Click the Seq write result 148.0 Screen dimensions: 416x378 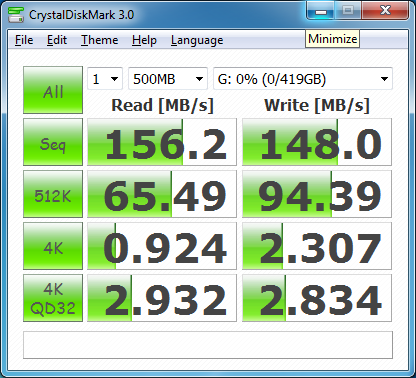pos(317,142)
